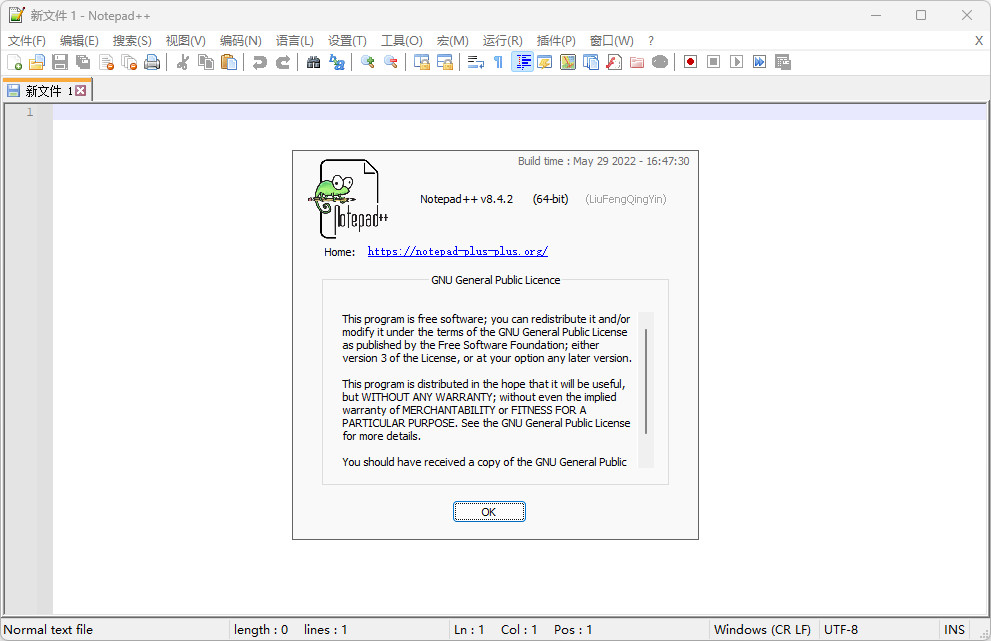
Task: Switch to the 新文件 1 tab
Action: 47,89
